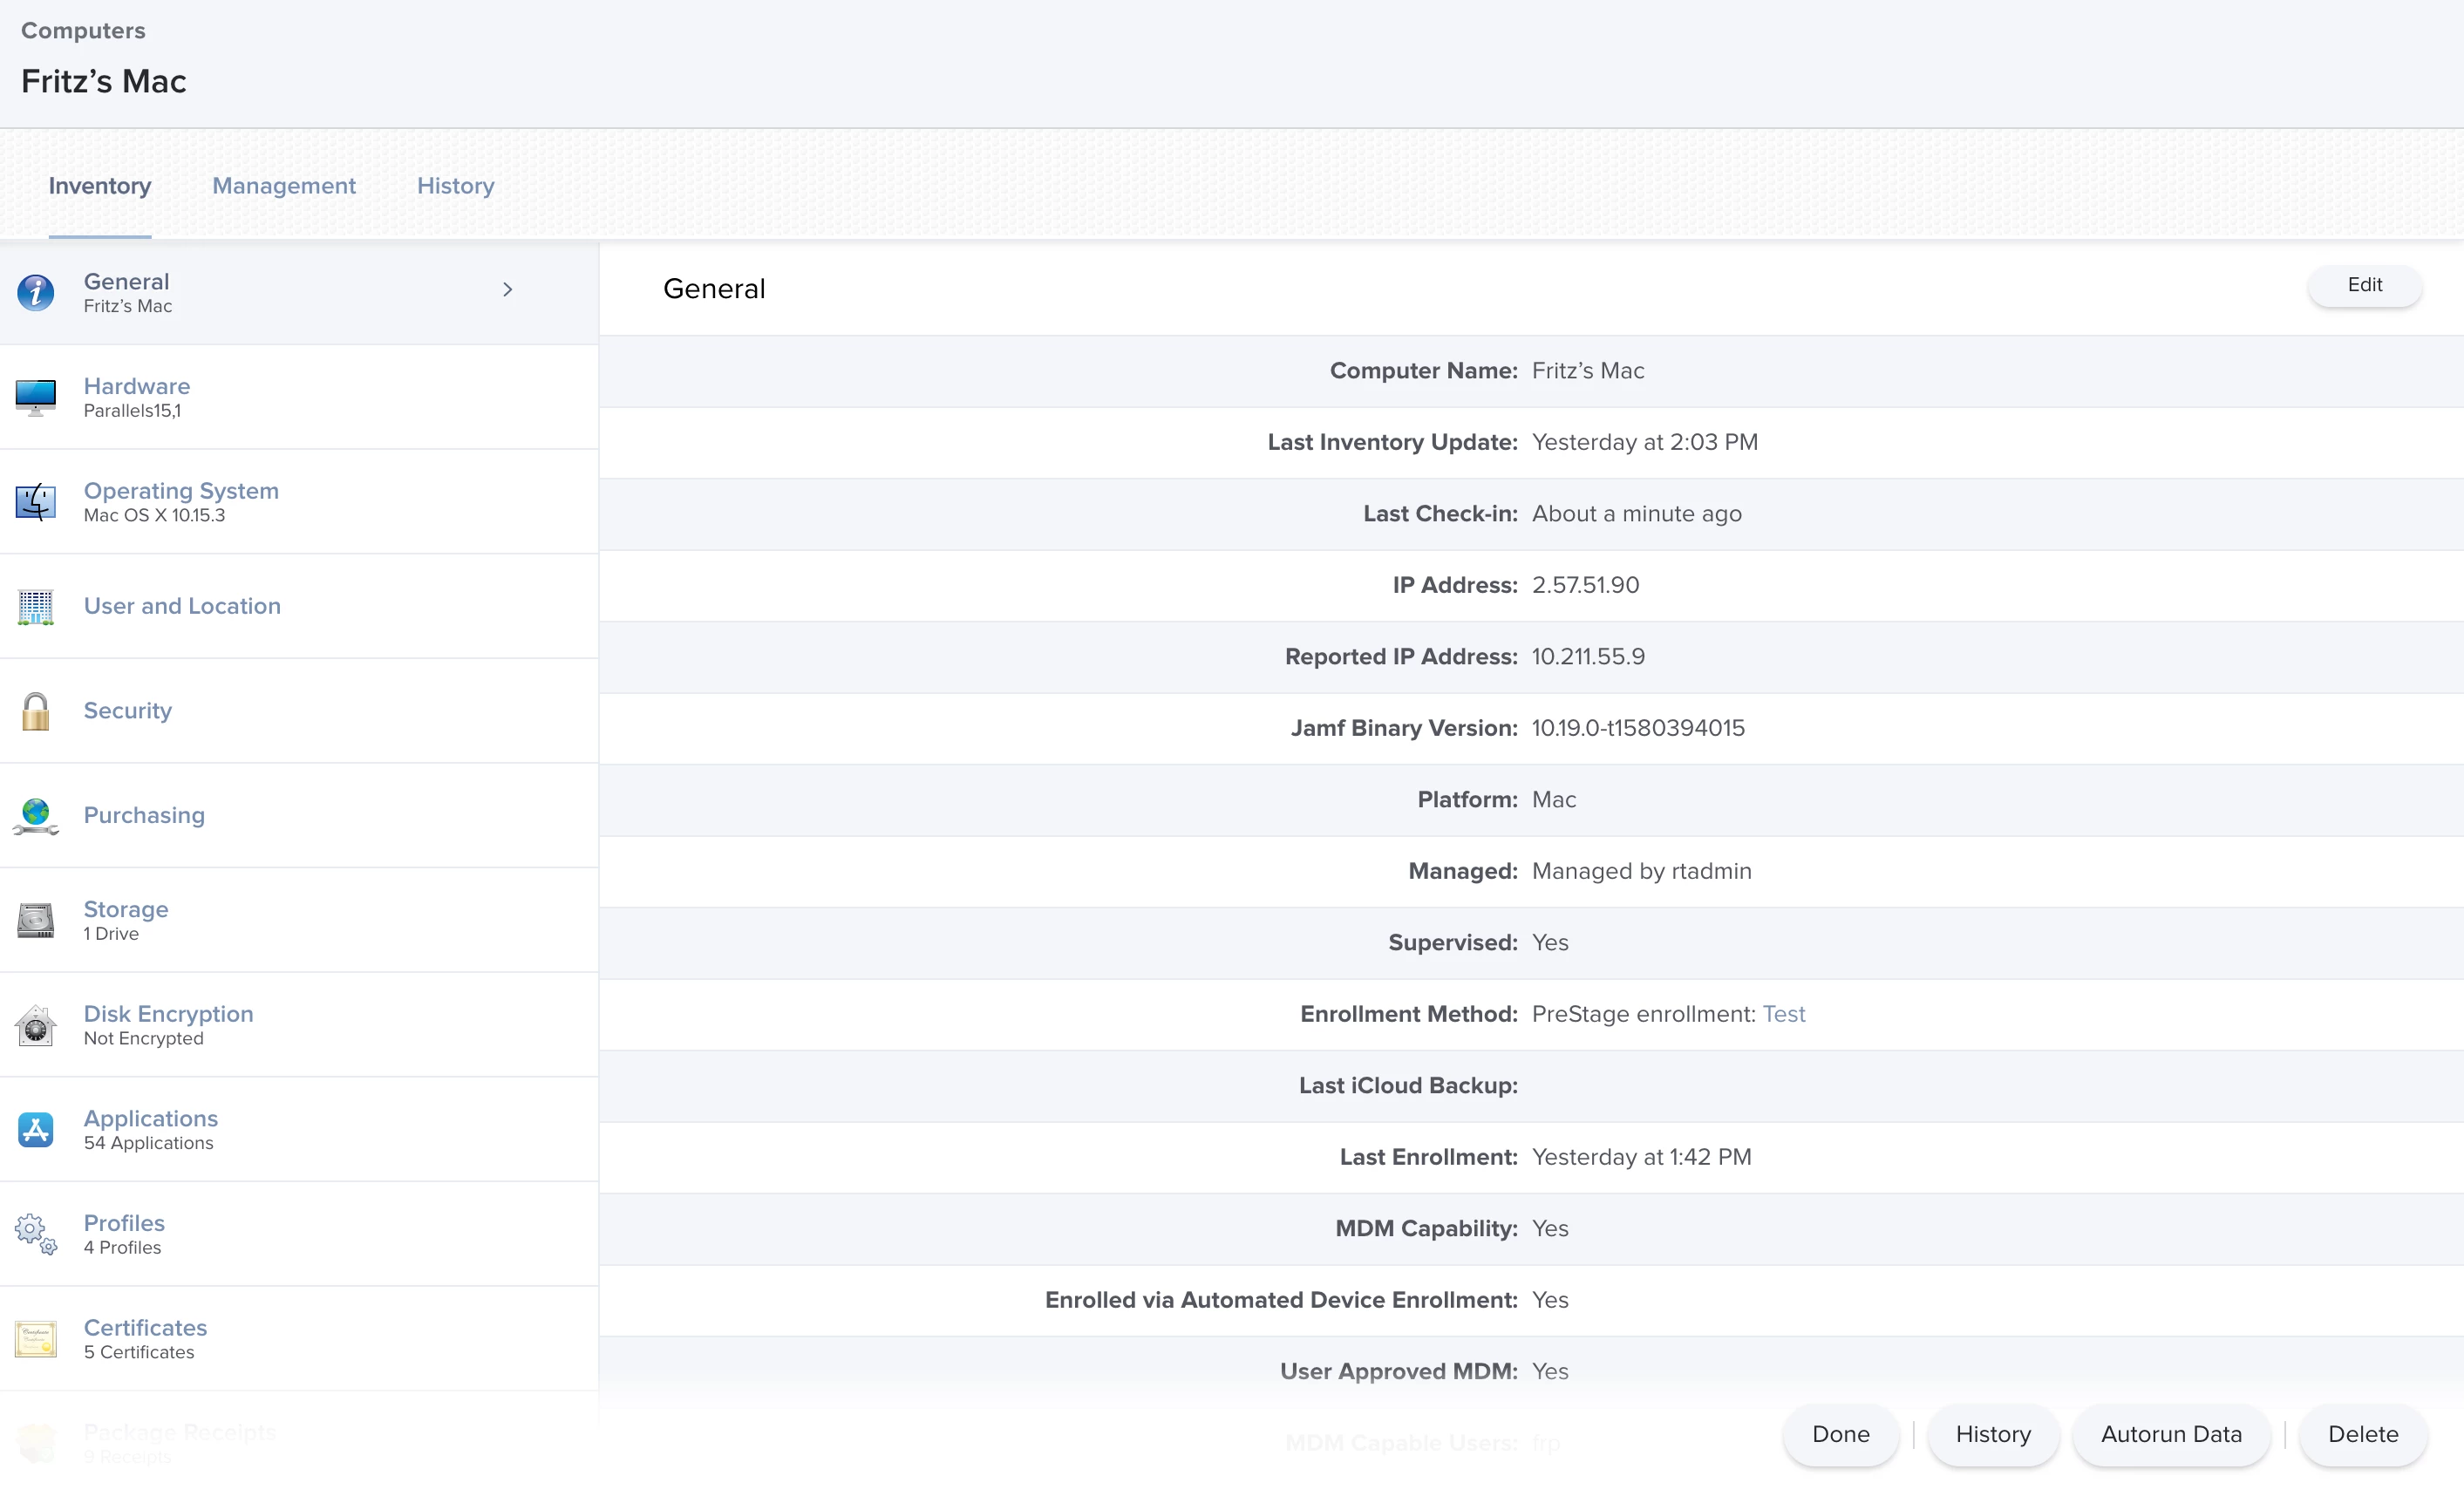Click the Disk Encryption vault icon
Image resolution: width=2464 pixels, height=1503 pixels.
pos(36,1025)
